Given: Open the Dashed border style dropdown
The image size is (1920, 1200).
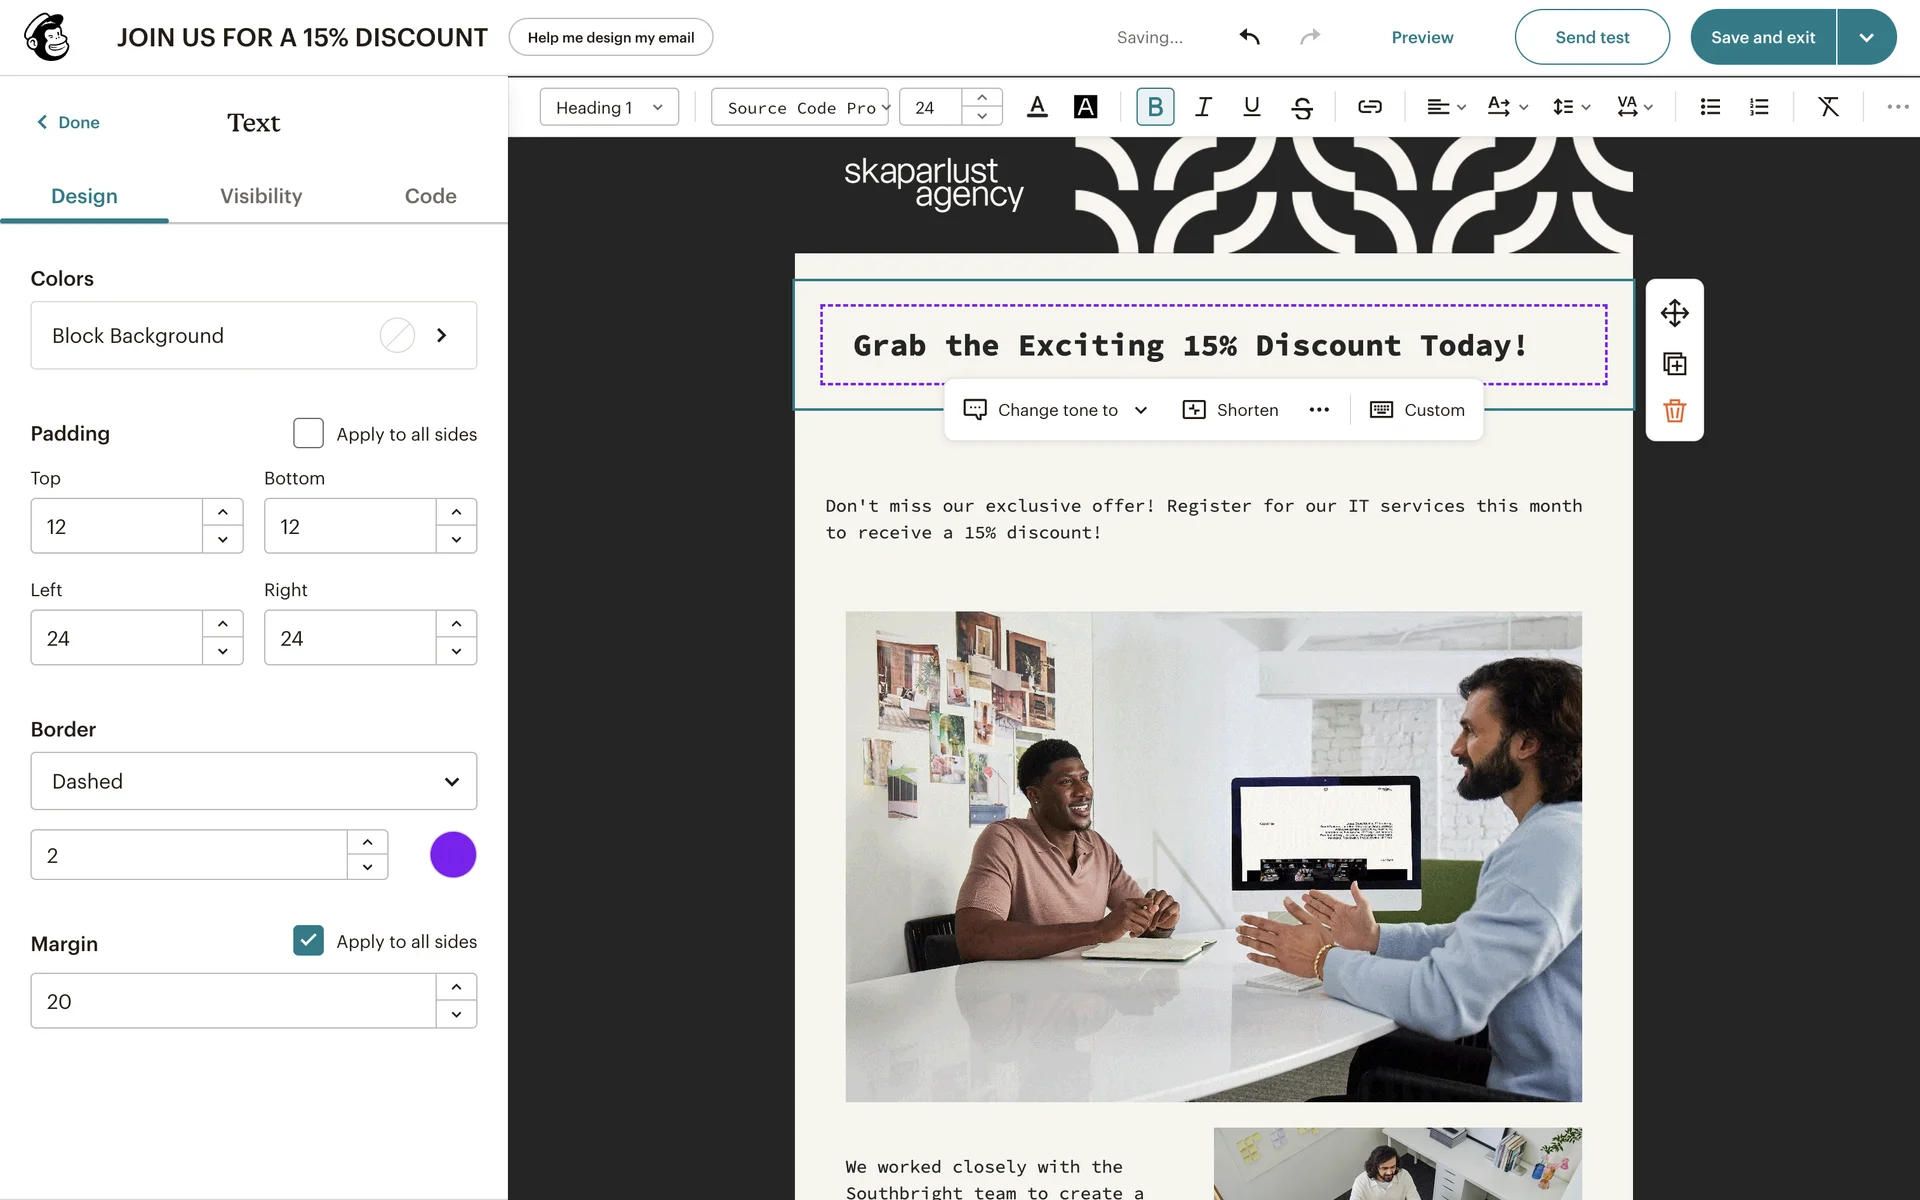Looking at the screenshot, I should 254,781.
